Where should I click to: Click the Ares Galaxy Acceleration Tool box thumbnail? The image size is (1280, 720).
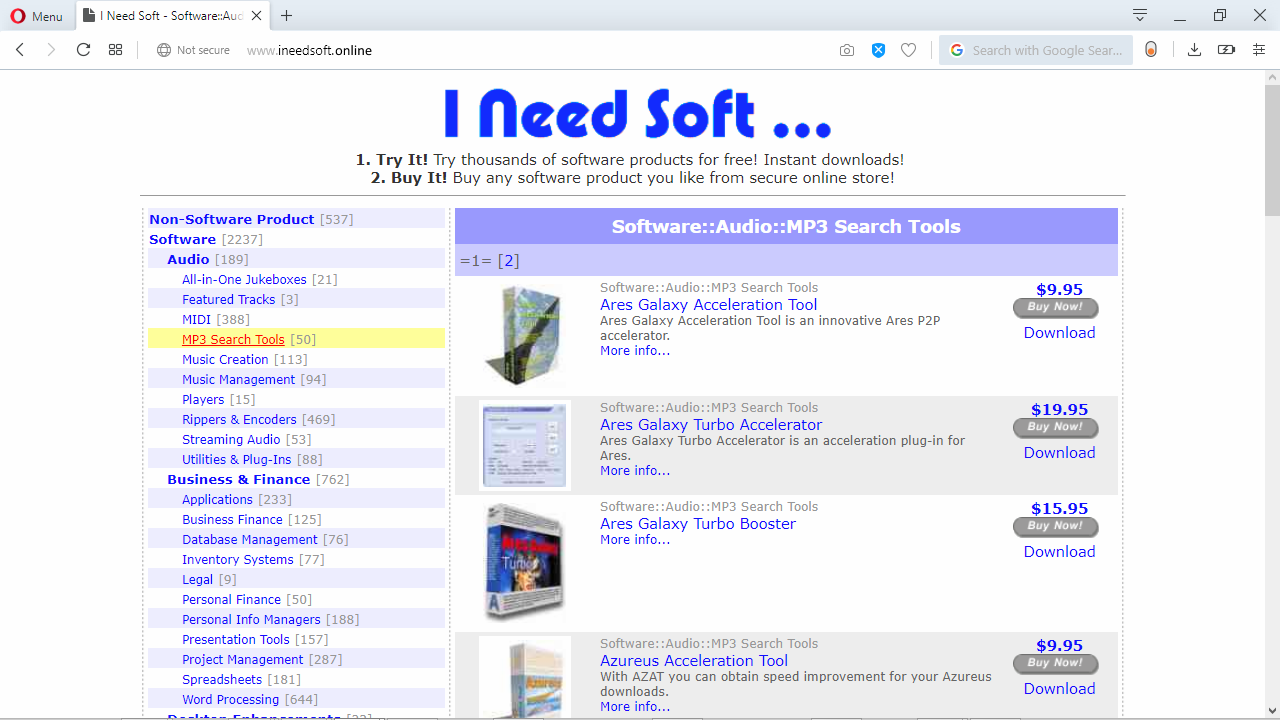pos(525,334)
